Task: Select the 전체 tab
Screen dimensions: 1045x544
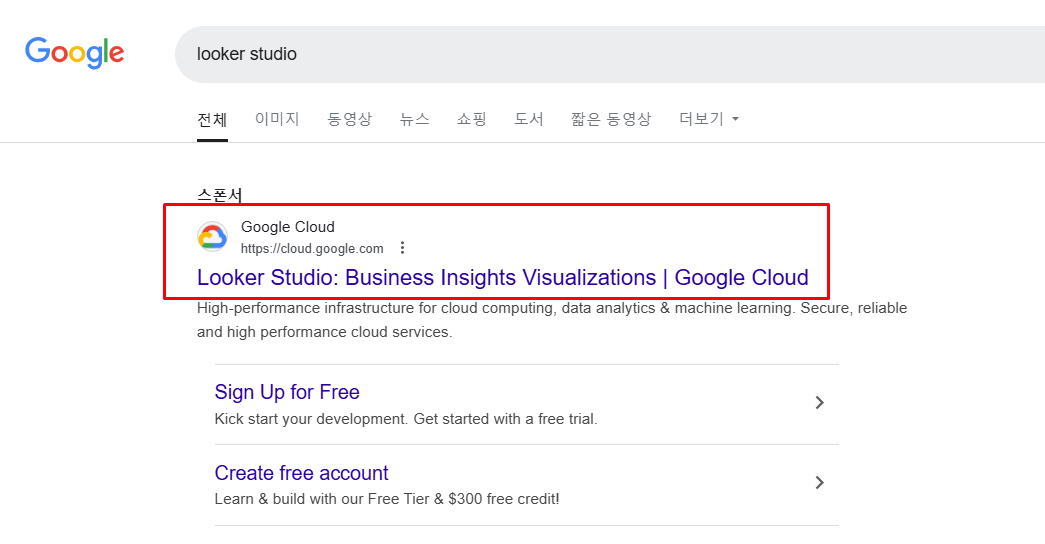Action: (x=212, y=119)
